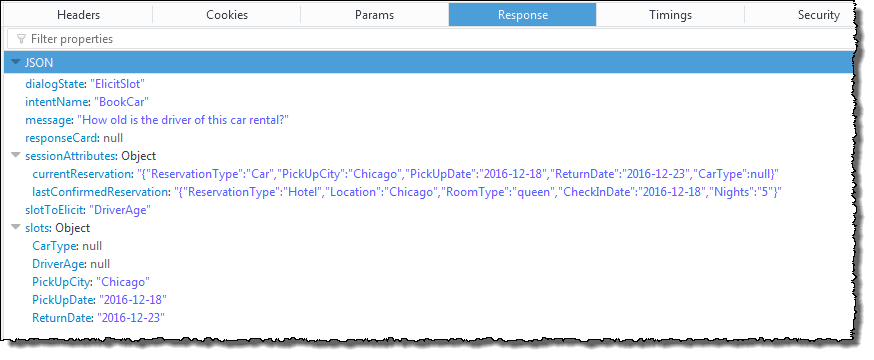Screen dimensions: 874x360
Task: Select the dialogState property
Action: [85, 84]
